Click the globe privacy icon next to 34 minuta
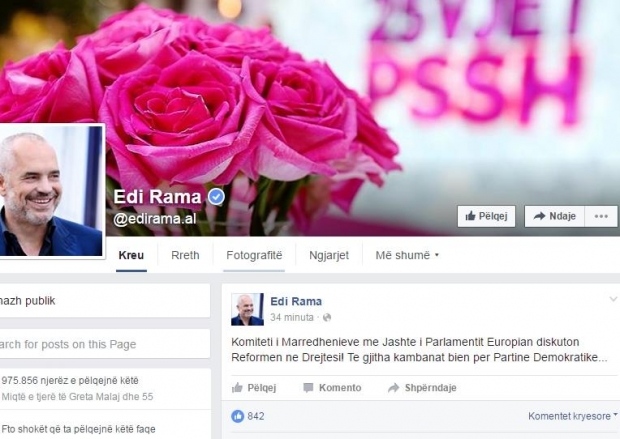The image size is (620, 439). click(327, 317)
